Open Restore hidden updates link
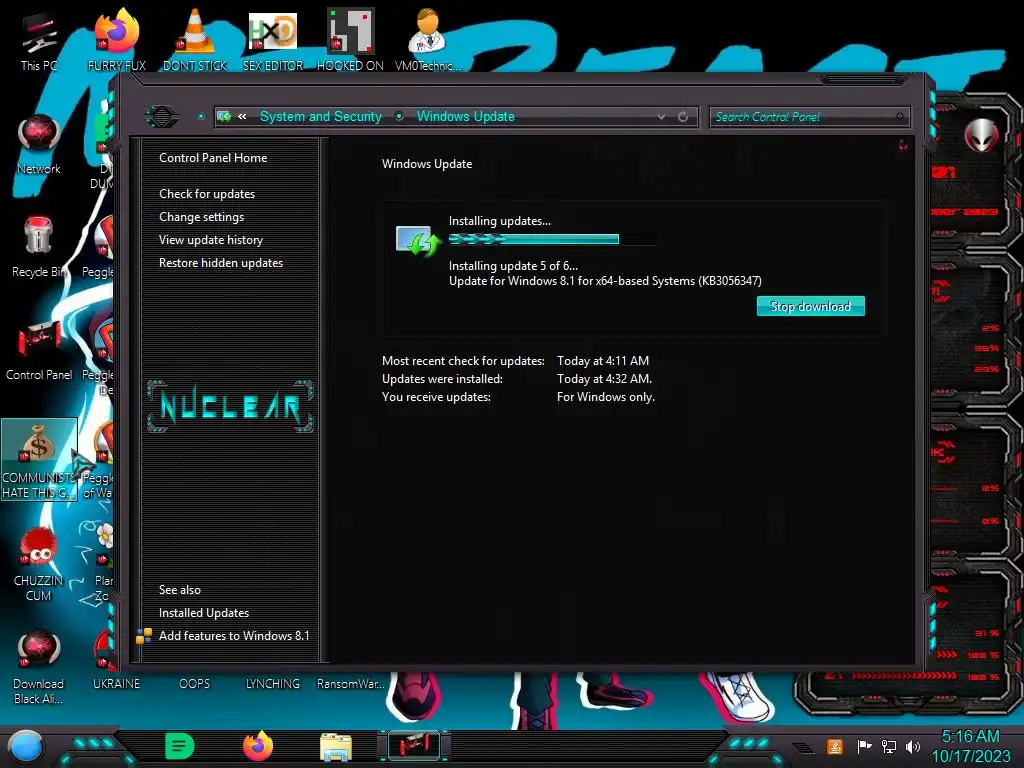Viewport: 1024px width, 768px height. 221,263
